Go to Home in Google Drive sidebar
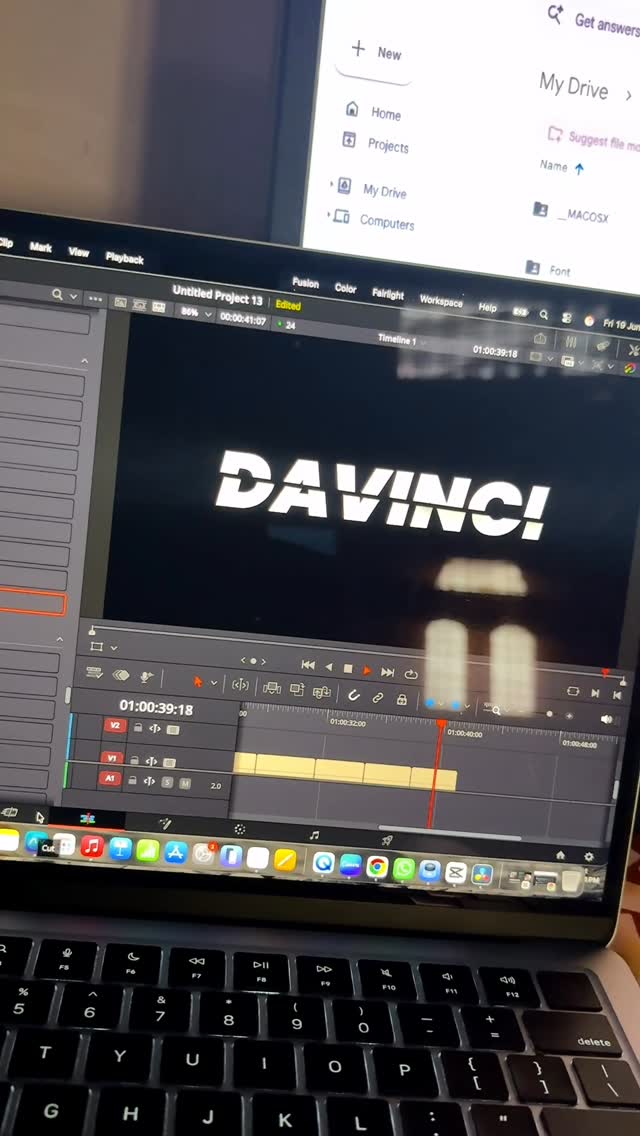The height and width of the screenshot is (1136, 640). pyautogui.click(x=373, y=112)
